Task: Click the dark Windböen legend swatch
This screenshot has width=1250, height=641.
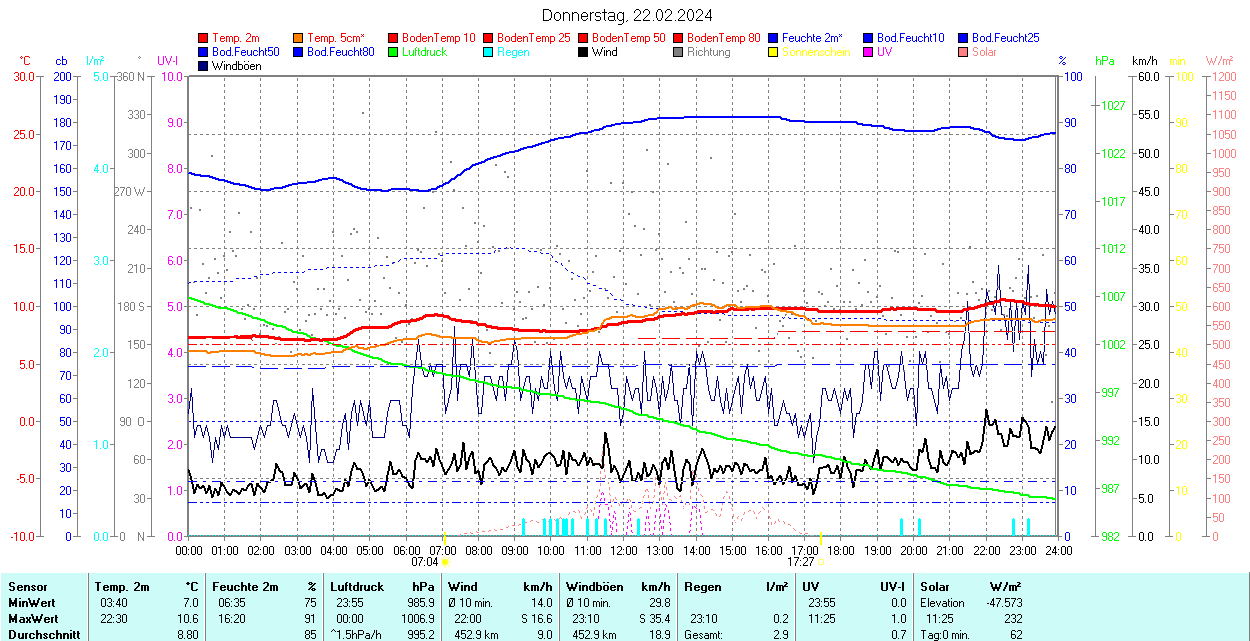Action: 204,66
